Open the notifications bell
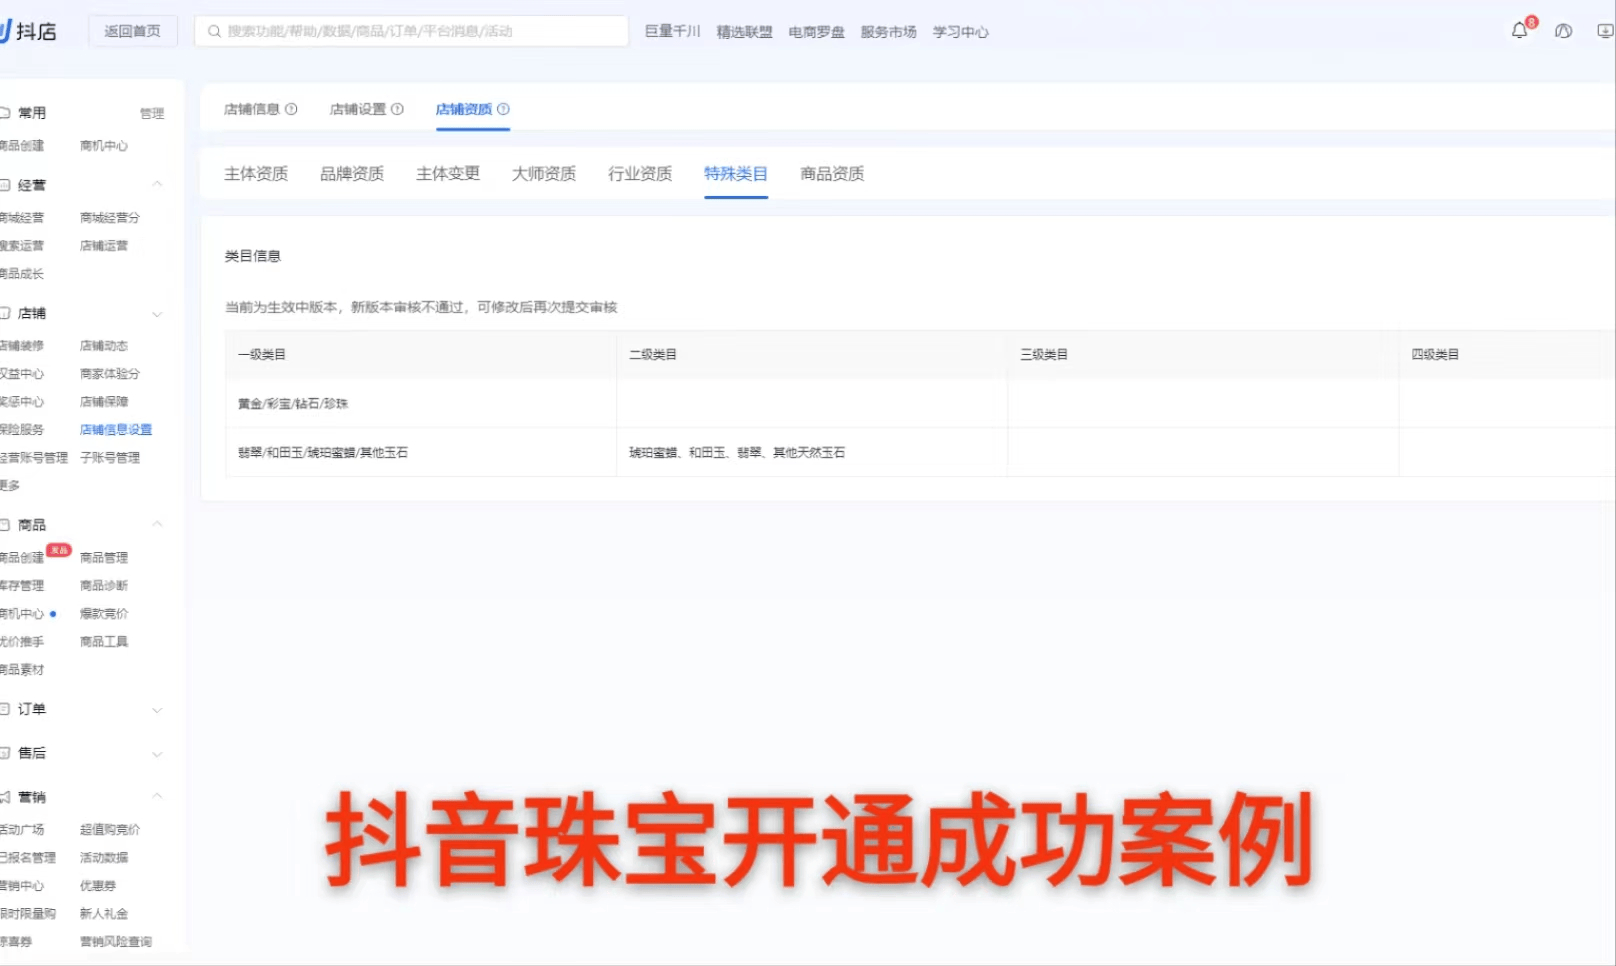 1519,31
